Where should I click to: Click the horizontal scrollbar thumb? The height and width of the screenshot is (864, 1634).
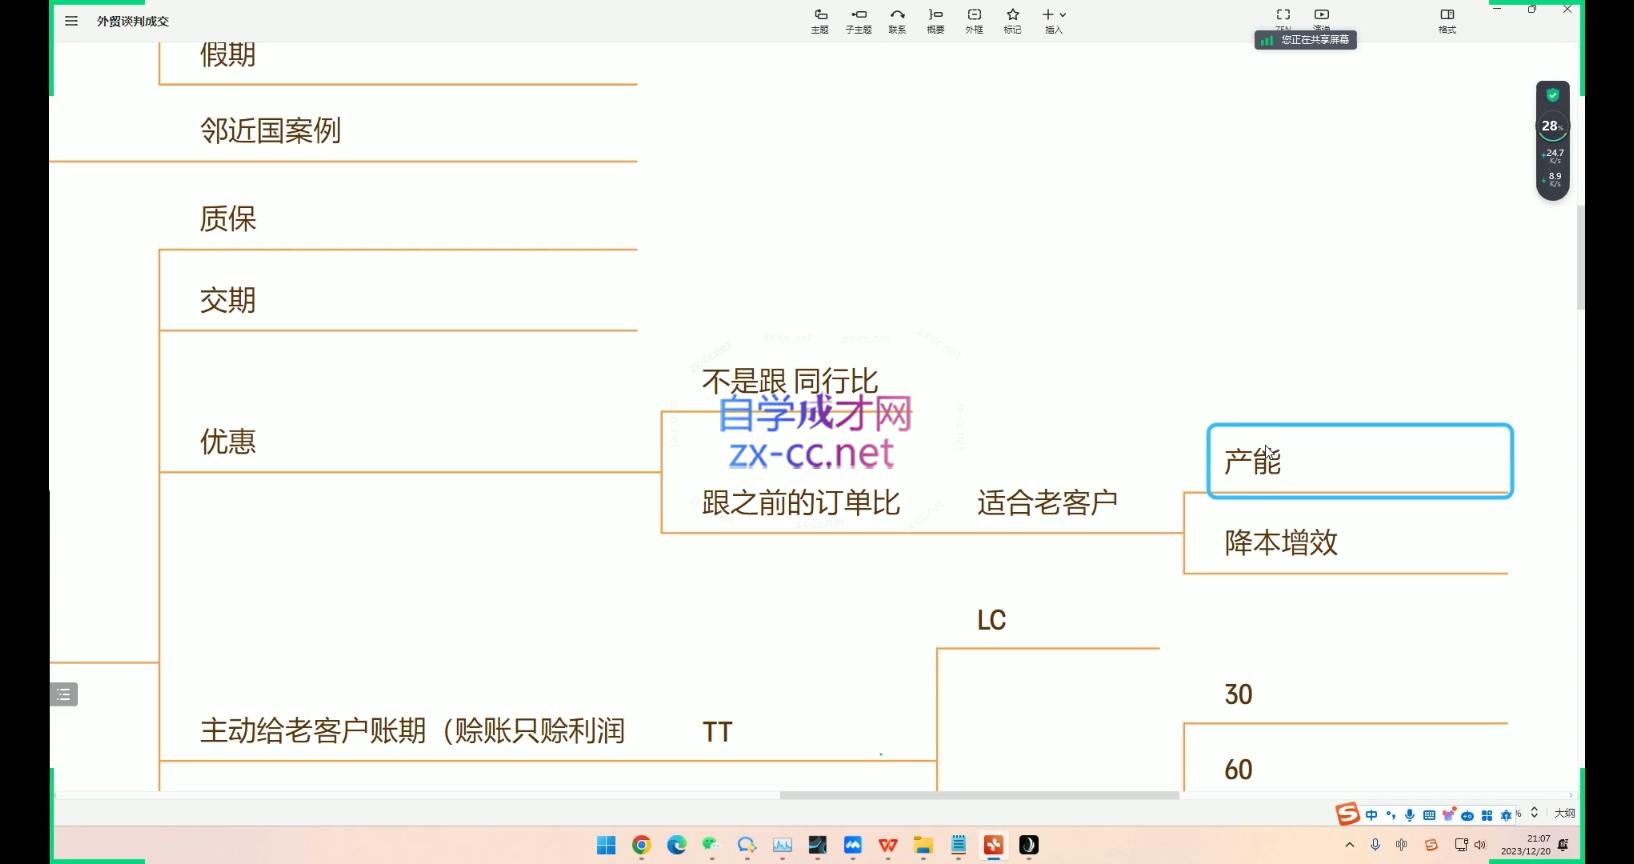(979, 796)
